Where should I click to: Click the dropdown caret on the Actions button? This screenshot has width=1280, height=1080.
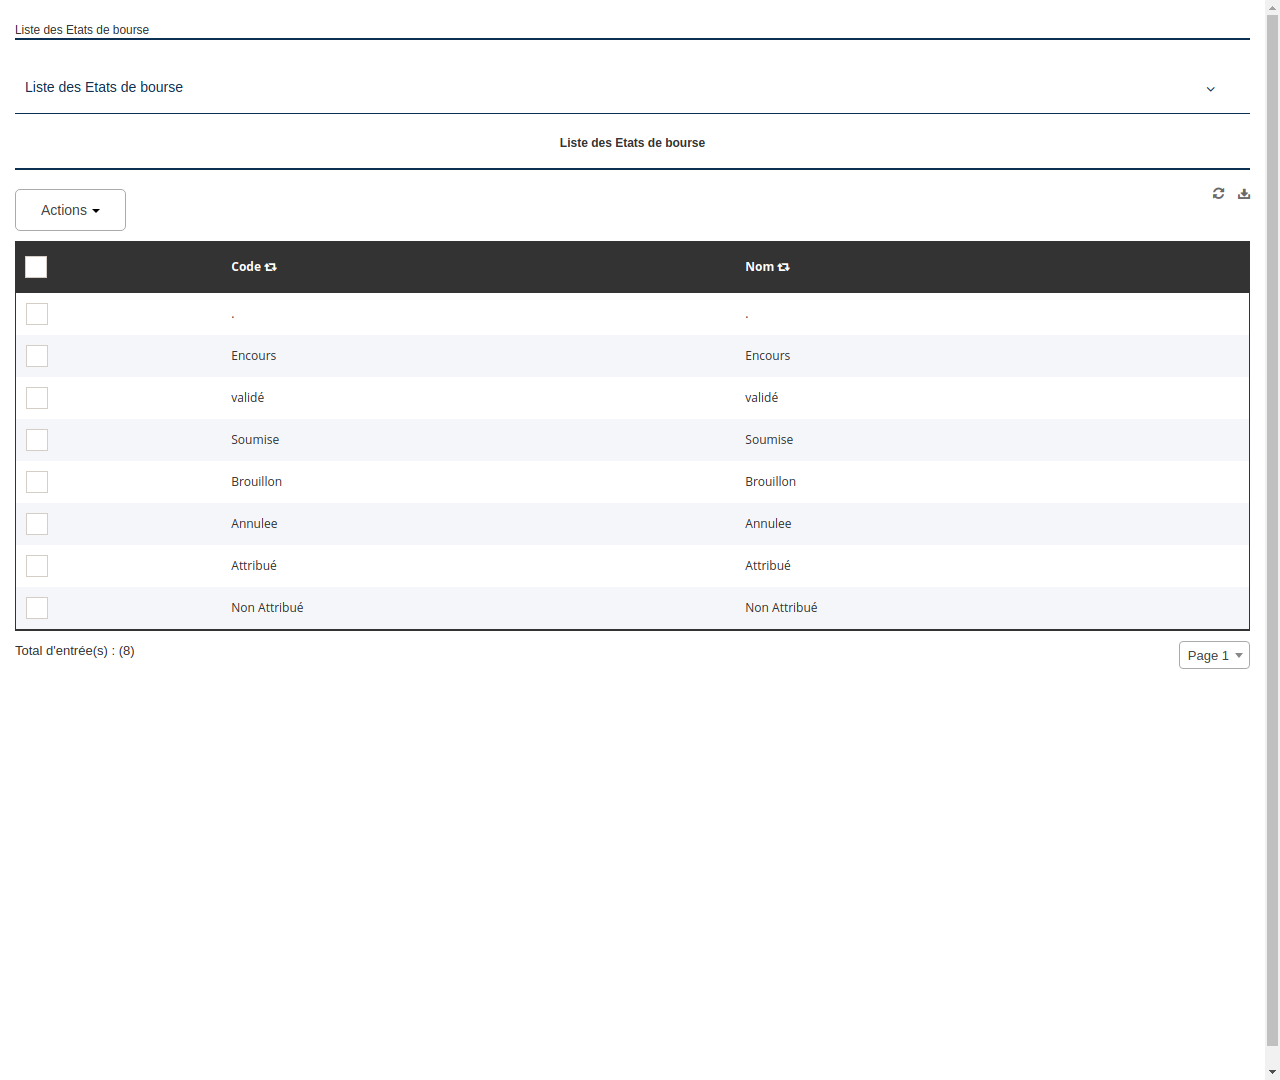(x=97, y=210)
